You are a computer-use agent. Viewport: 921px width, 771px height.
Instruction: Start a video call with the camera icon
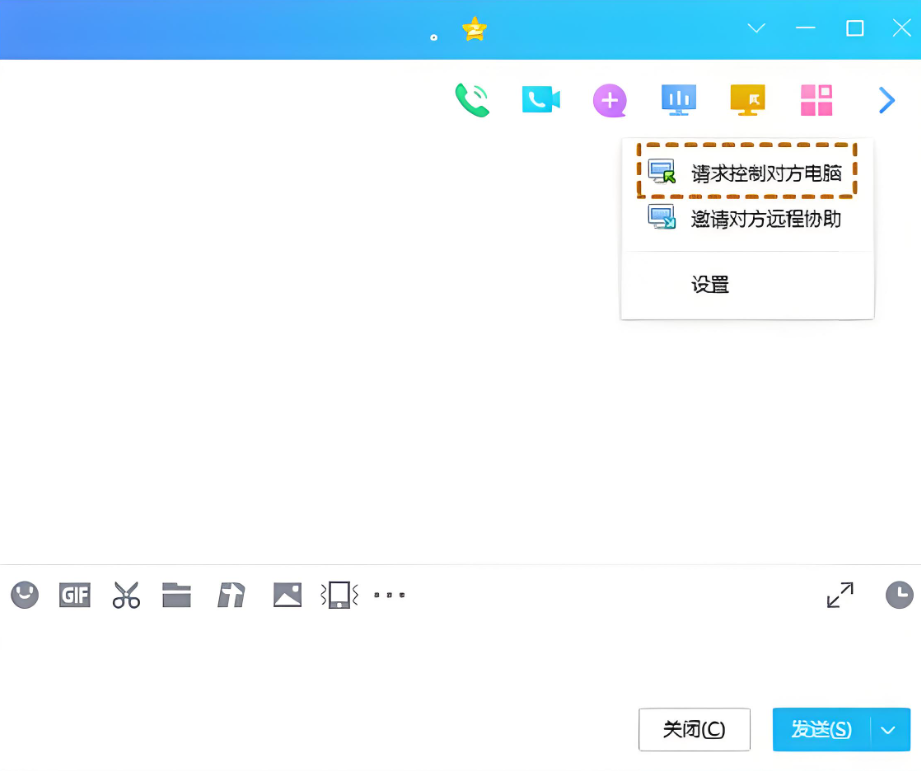click(x=540, y=100)
